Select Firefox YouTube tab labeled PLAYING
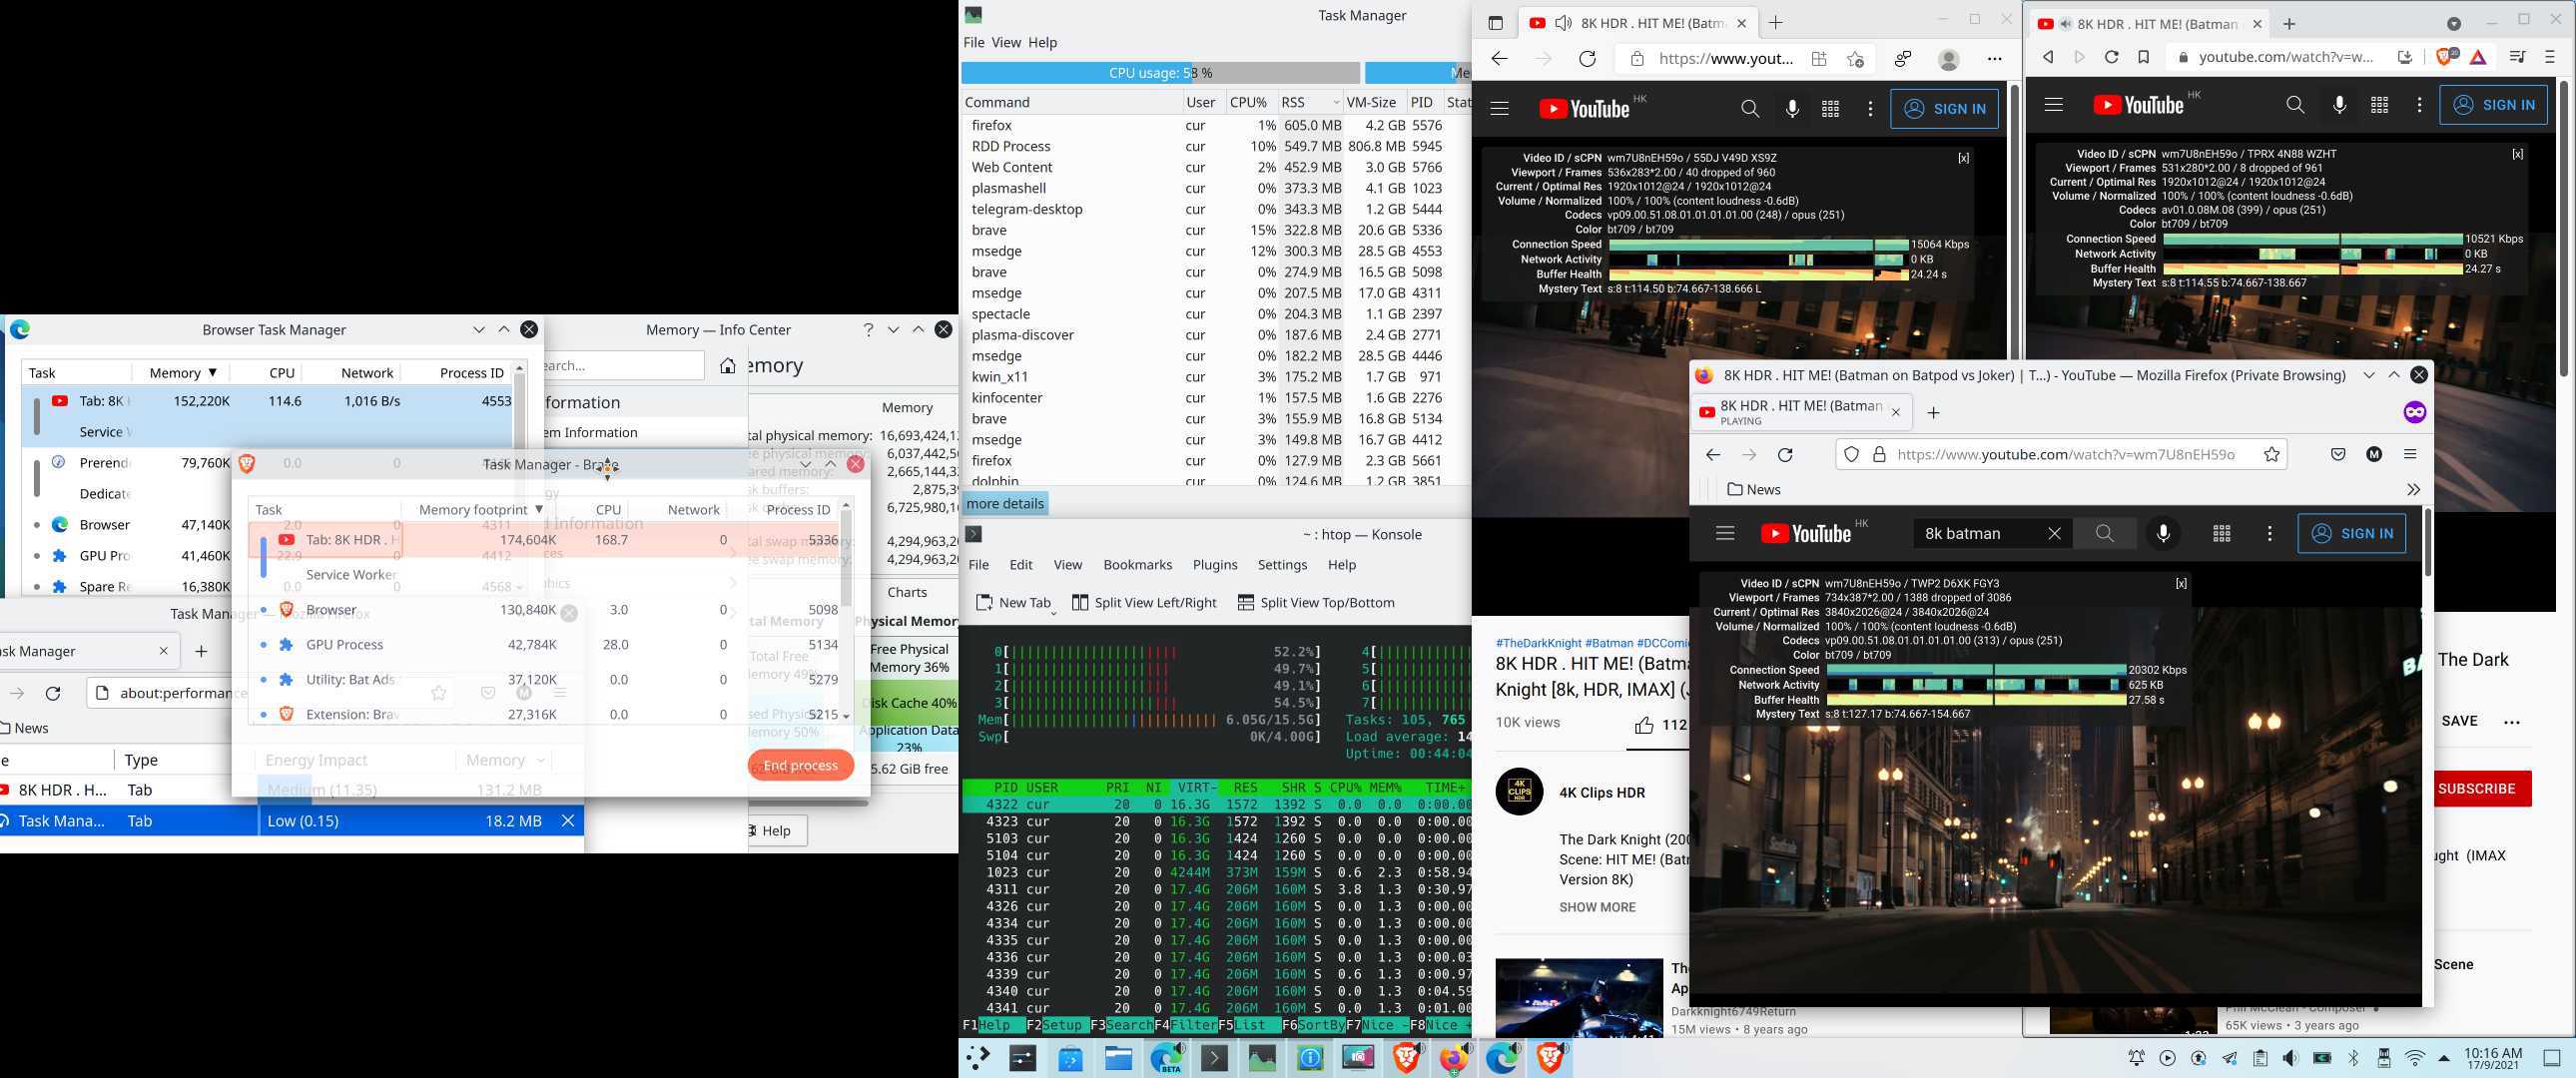2576x1078 pixels. coord(1800,412)
